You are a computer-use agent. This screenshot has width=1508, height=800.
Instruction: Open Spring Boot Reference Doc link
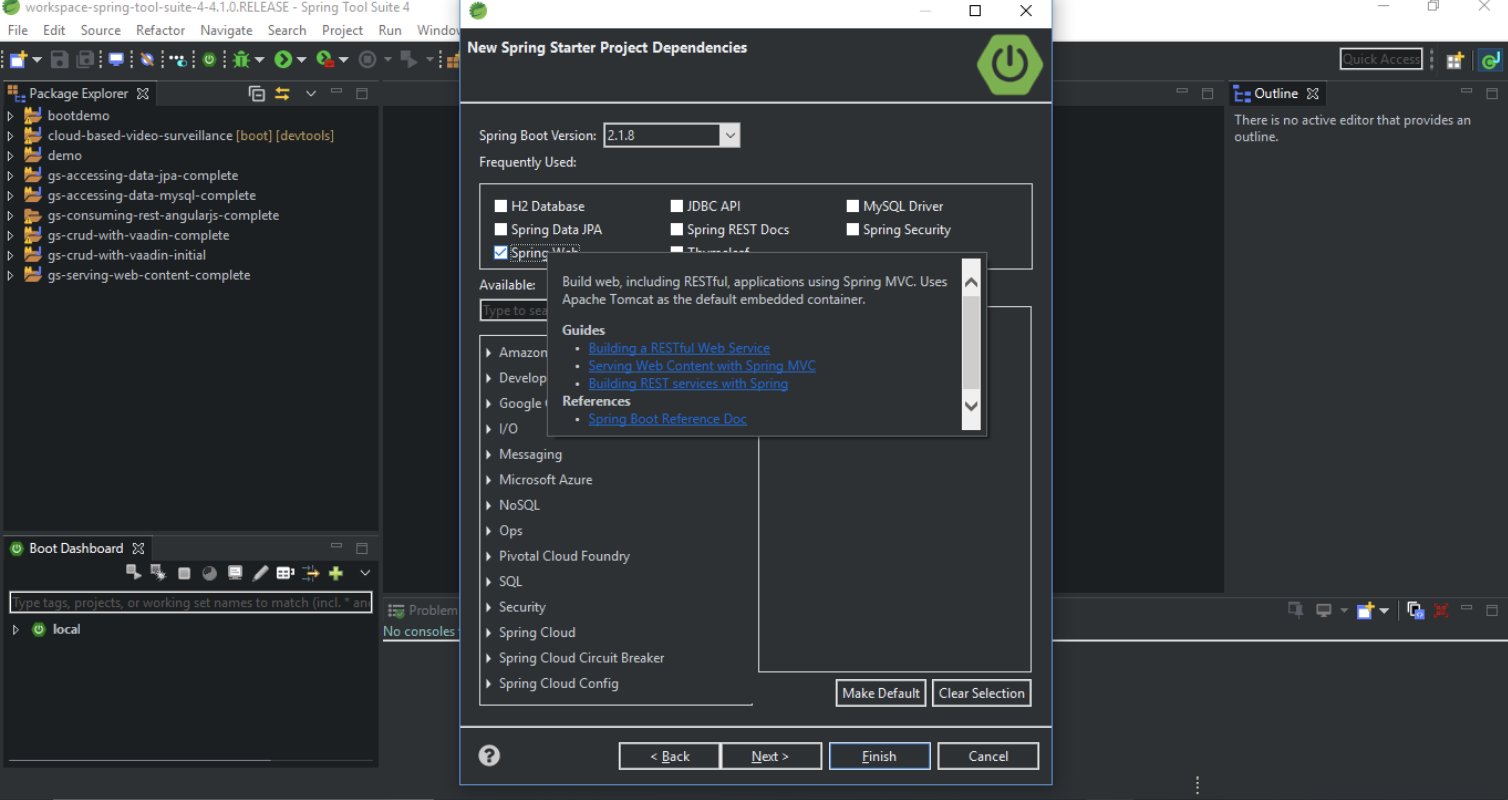click(667, 419)
